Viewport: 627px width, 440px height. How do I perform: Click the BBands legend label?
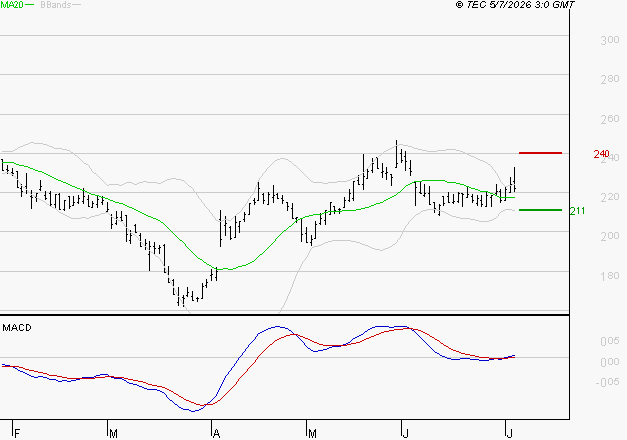pyautogui.click(x=56, y=5)
